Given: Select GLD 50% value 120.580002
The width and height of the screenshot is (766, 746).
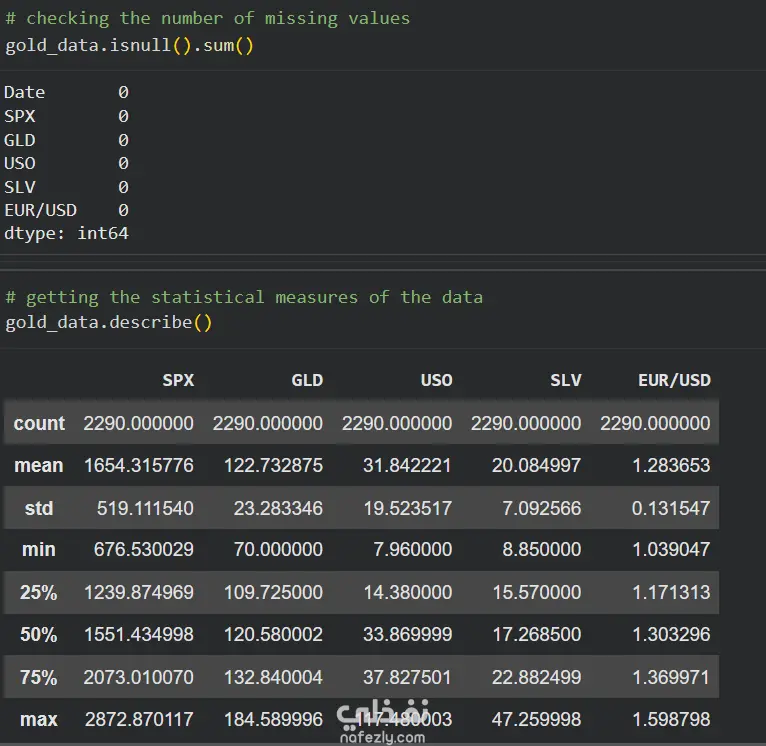Looking at the screenshot, I should pos(274,635).
